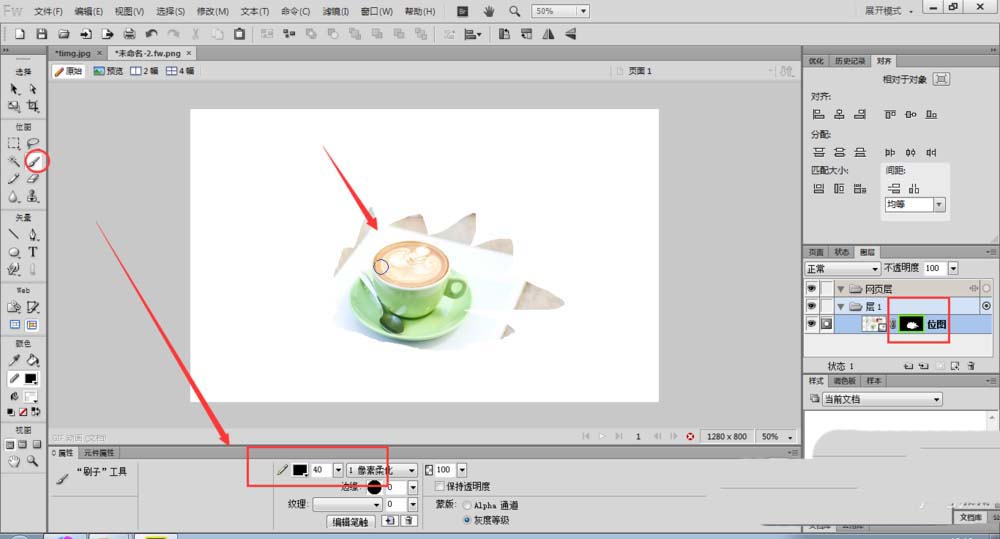This screenshot has height=539, width=1000.
Task: Open the brush stroke color swatch
Action: (299, 470)
